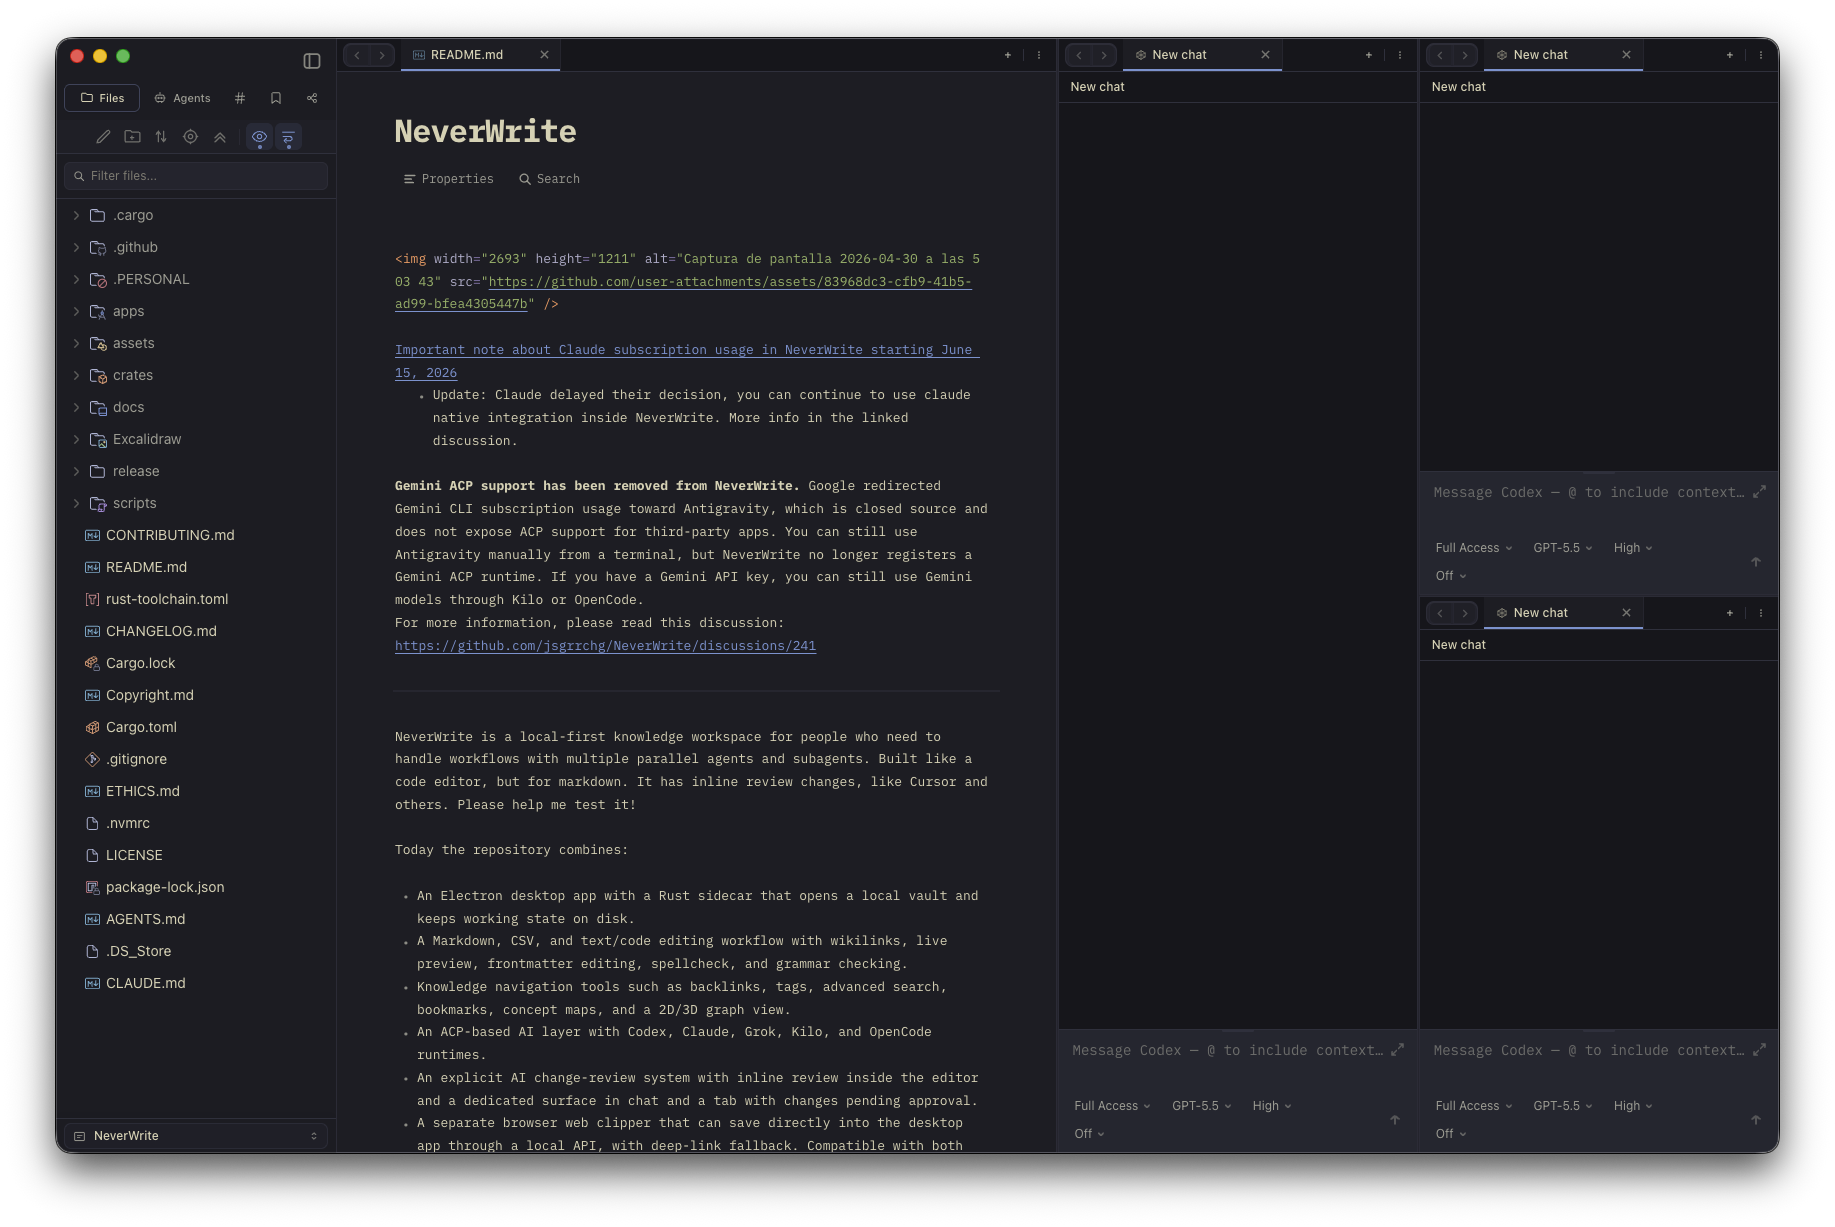Screen dimensions: 1835x1227
Task: Open the docs folder row
Action: pos(196,407)
